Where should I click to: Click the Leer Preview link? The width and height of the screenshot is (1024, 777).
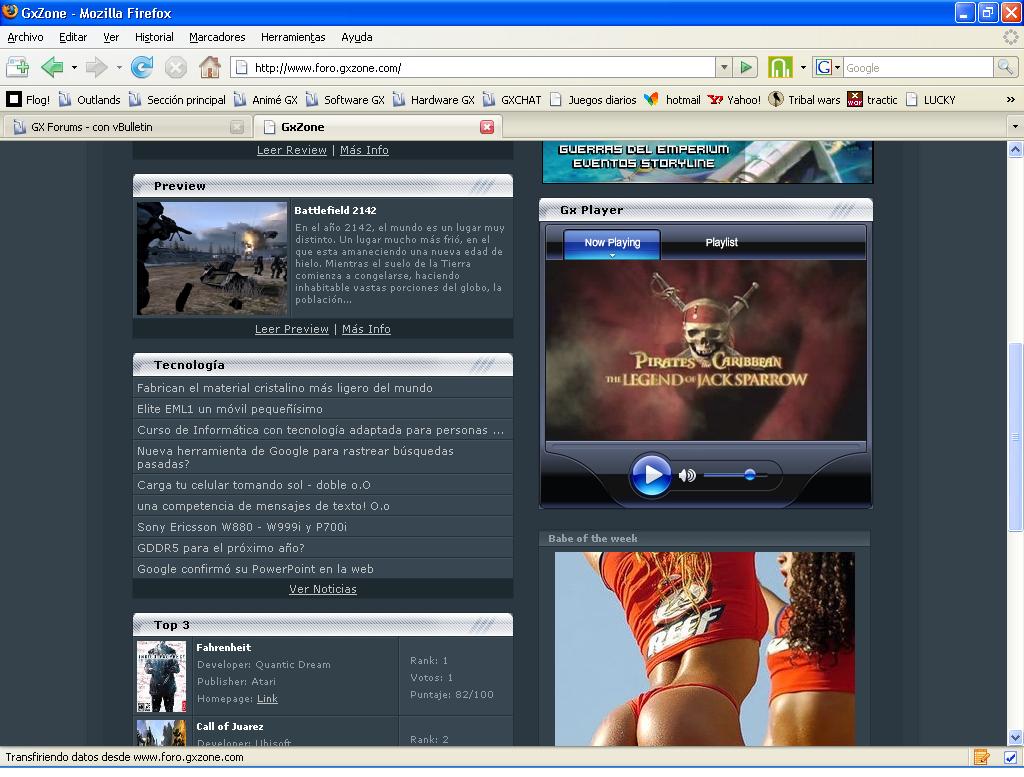point(291,329)
